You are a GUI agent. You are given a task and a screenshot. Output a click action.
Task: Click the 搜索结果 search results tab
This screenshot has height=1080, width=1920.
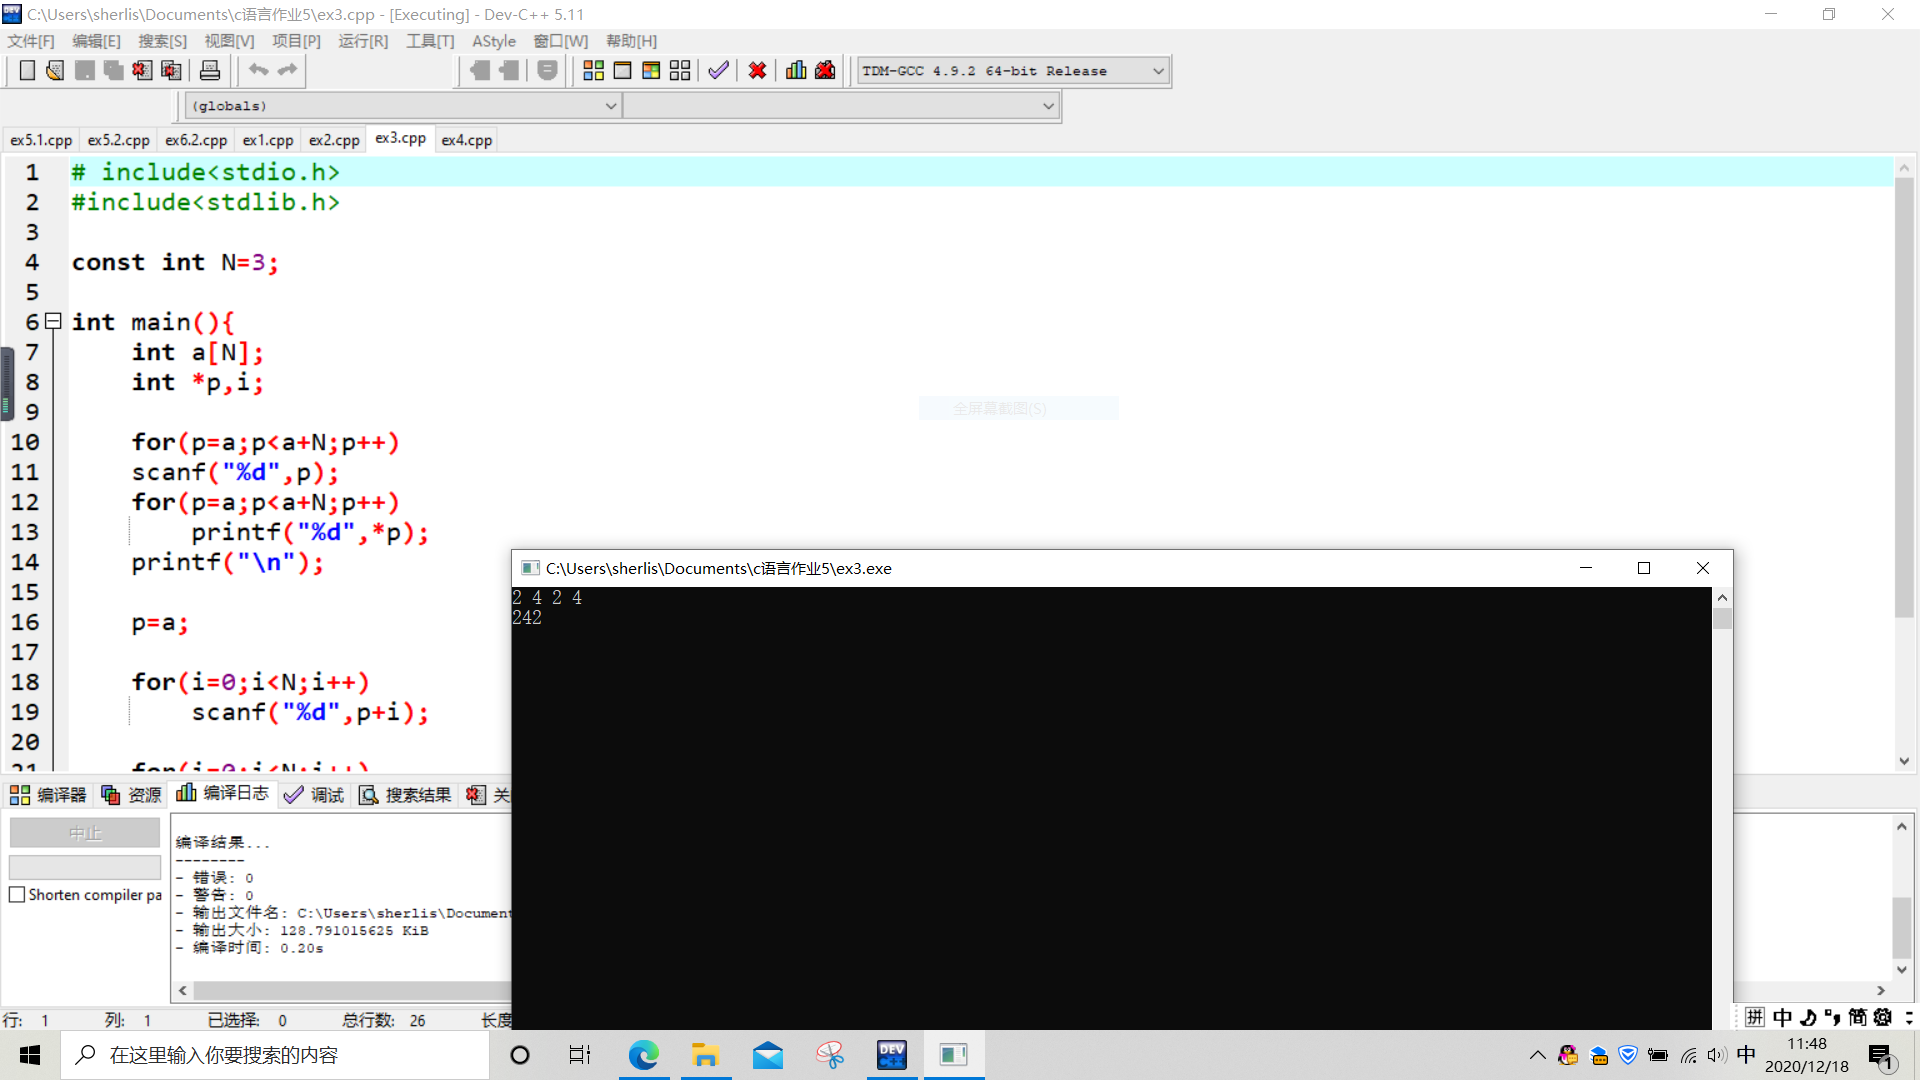(x=406, y=795)
